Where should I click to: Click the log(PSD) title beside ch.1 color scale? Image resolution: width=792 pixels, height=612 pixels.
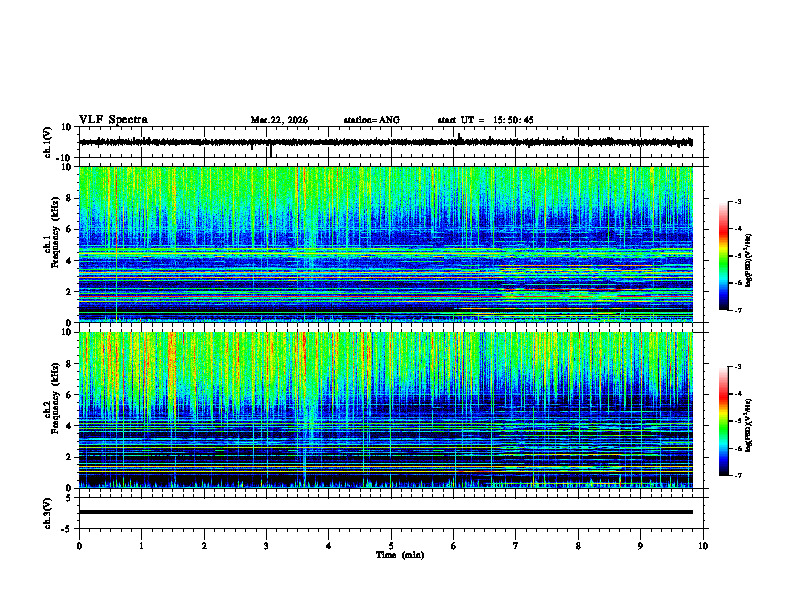click(749, 261)
